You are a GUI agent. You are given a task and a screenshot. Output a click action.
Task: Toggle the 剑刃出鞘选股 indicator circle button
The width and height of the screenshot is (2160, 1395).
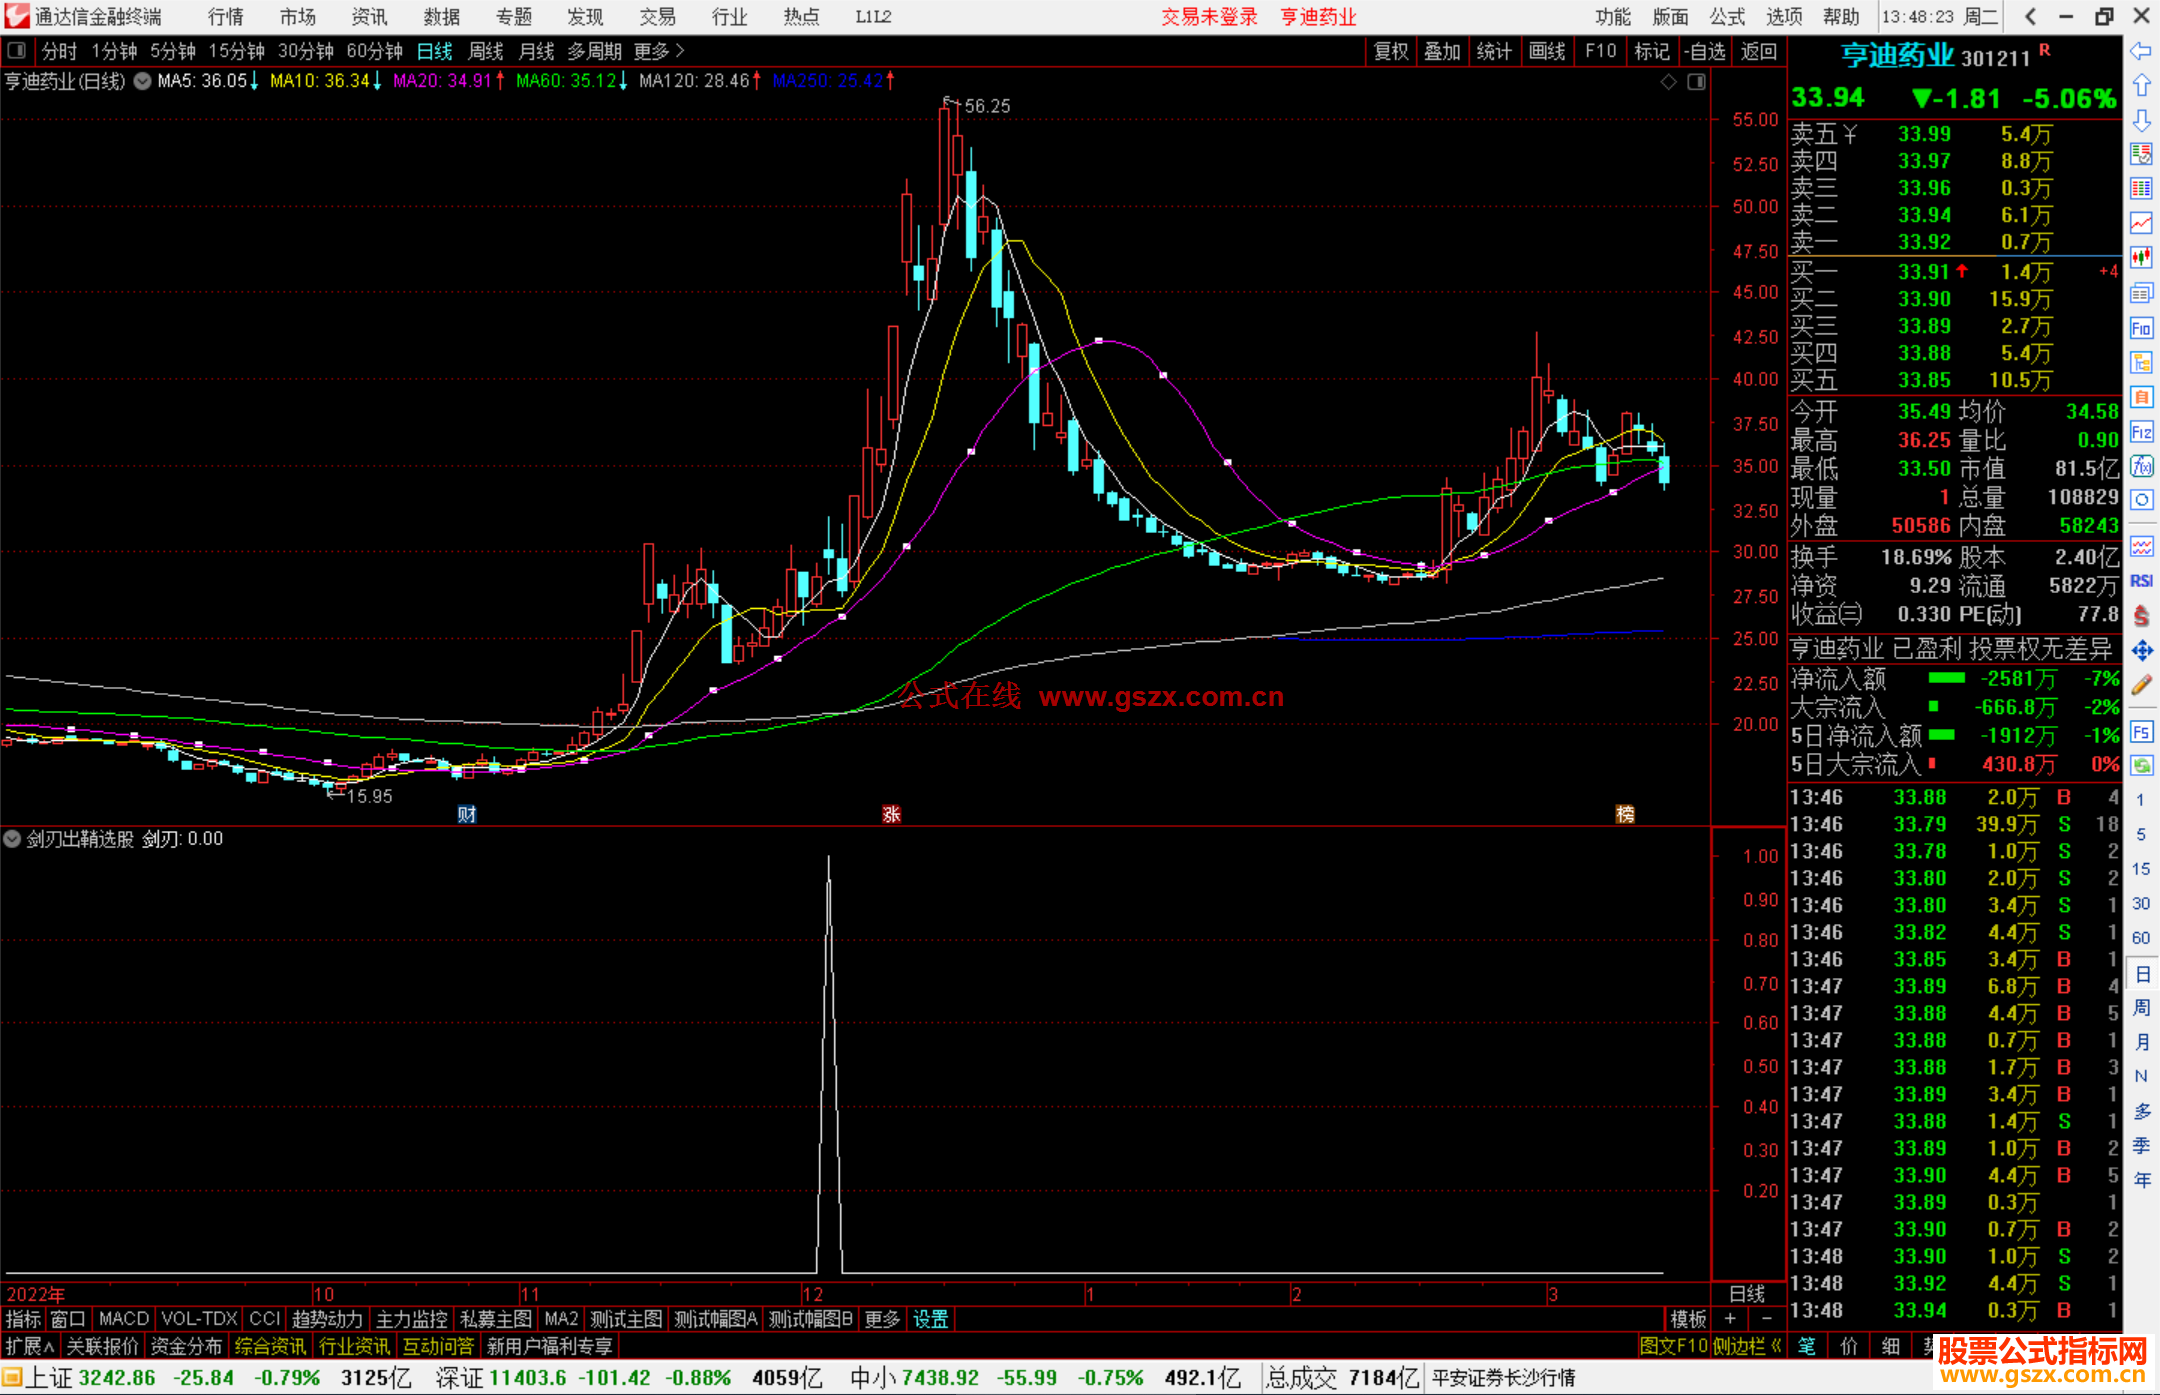12,839
